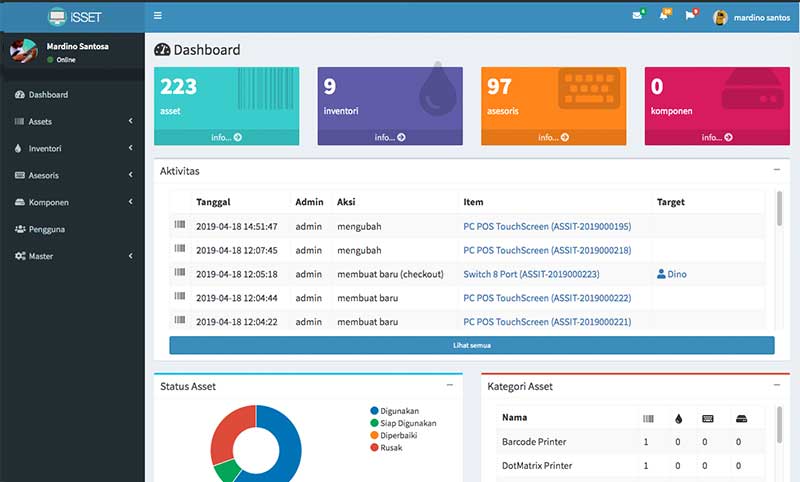Open info link on the komponen card
This screenshot has width=800, height=482.
[x=717, y=138]
